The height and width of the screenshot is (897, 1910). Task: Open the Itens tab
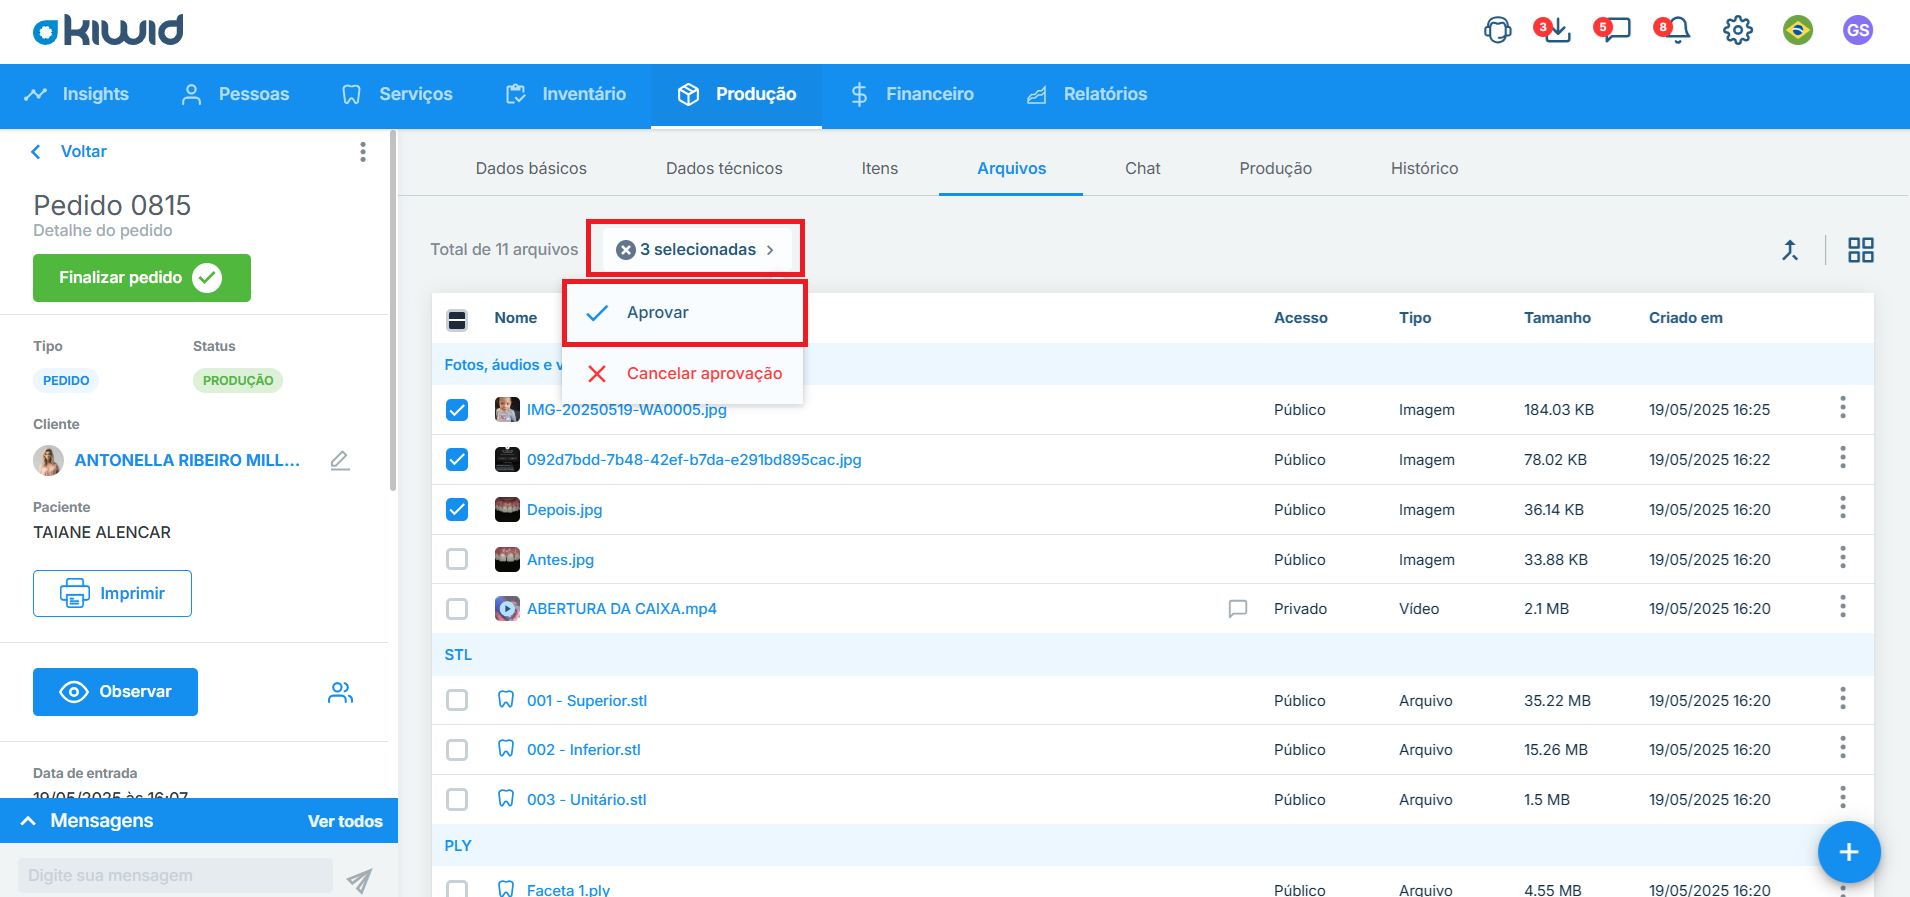880,168
